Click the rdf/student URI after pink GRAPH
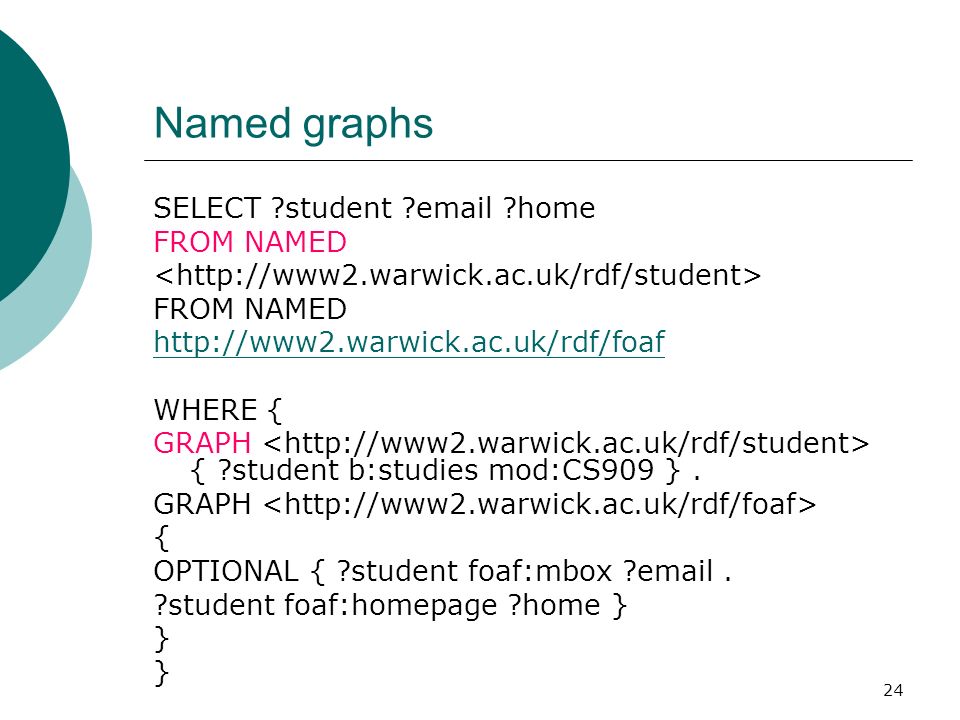960x720 pixels. click(x=566, y=443)
